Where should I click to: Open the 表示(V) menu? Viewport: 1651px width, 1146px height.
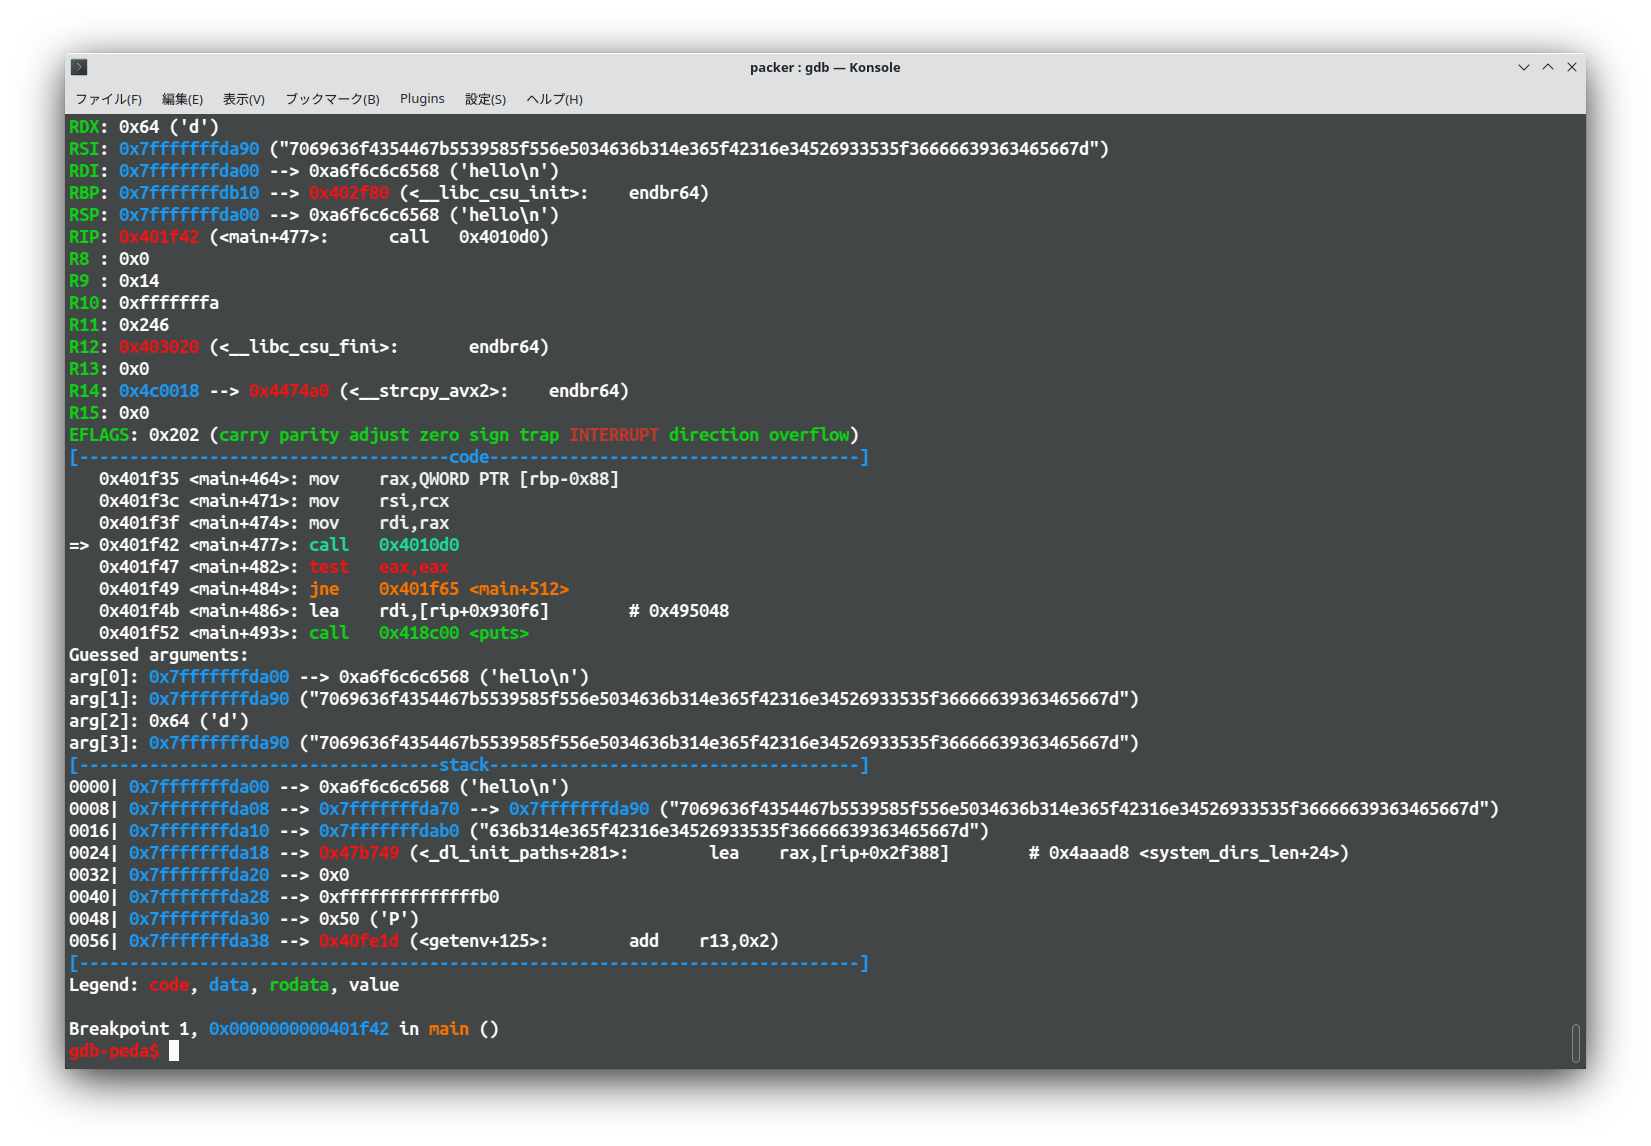click(x=243, y=99)
